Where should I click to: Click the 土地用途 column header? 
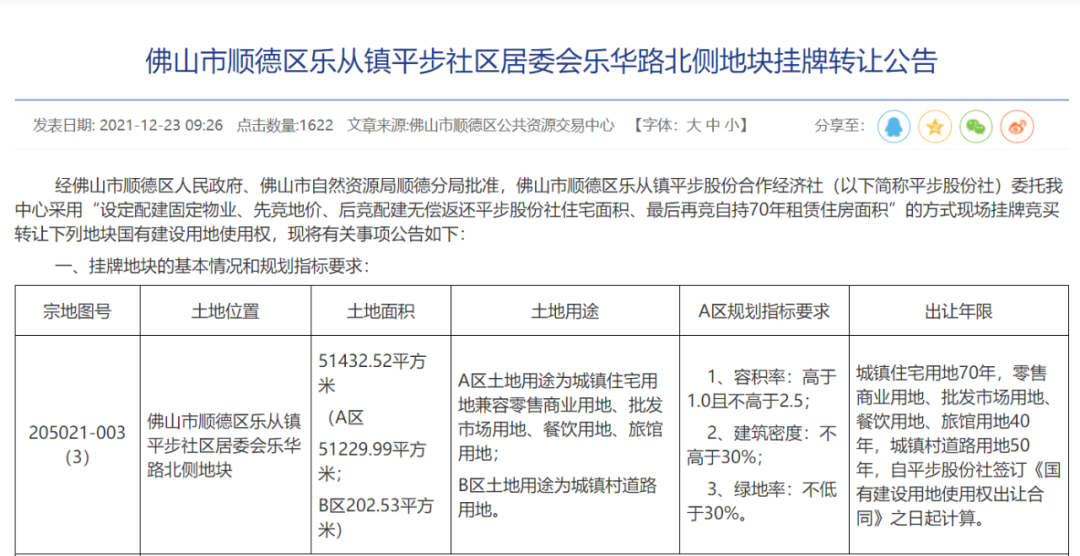click(x=564, y=311)
